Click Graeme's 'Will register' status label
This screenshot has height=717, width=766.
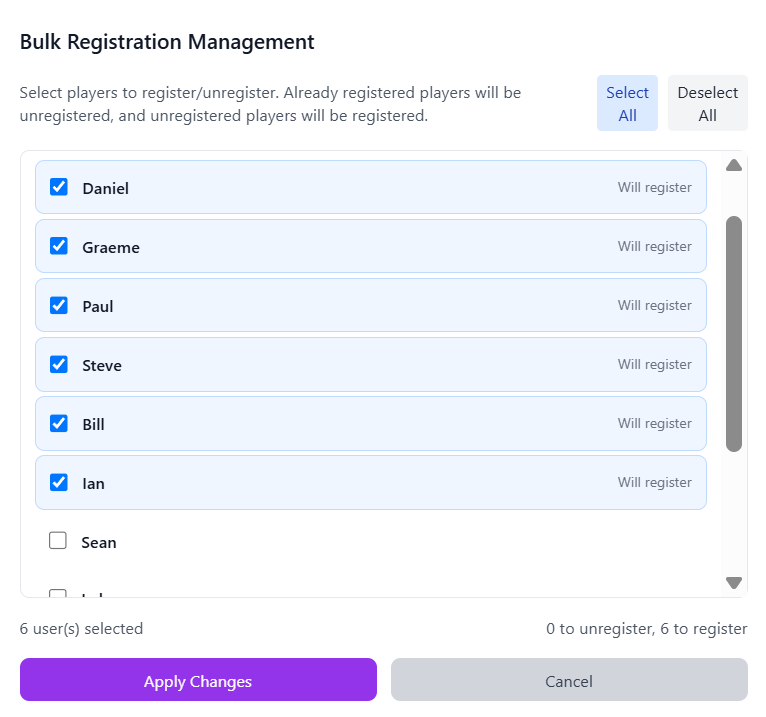tap(654, 246)
